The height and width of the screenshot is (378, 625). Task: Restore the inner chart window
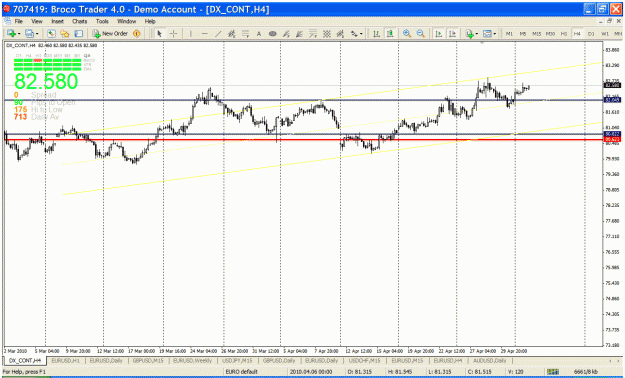[x=609, y=21]
